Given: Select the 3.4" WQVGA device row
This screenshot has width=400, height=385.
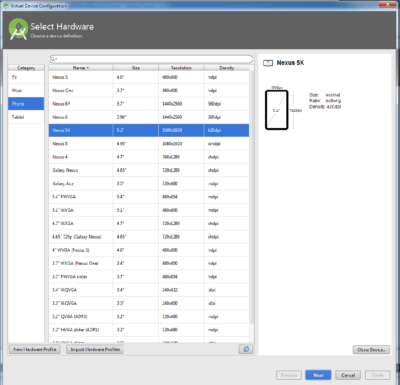Looking at the screenshot, I should click(x=149, y=290).
